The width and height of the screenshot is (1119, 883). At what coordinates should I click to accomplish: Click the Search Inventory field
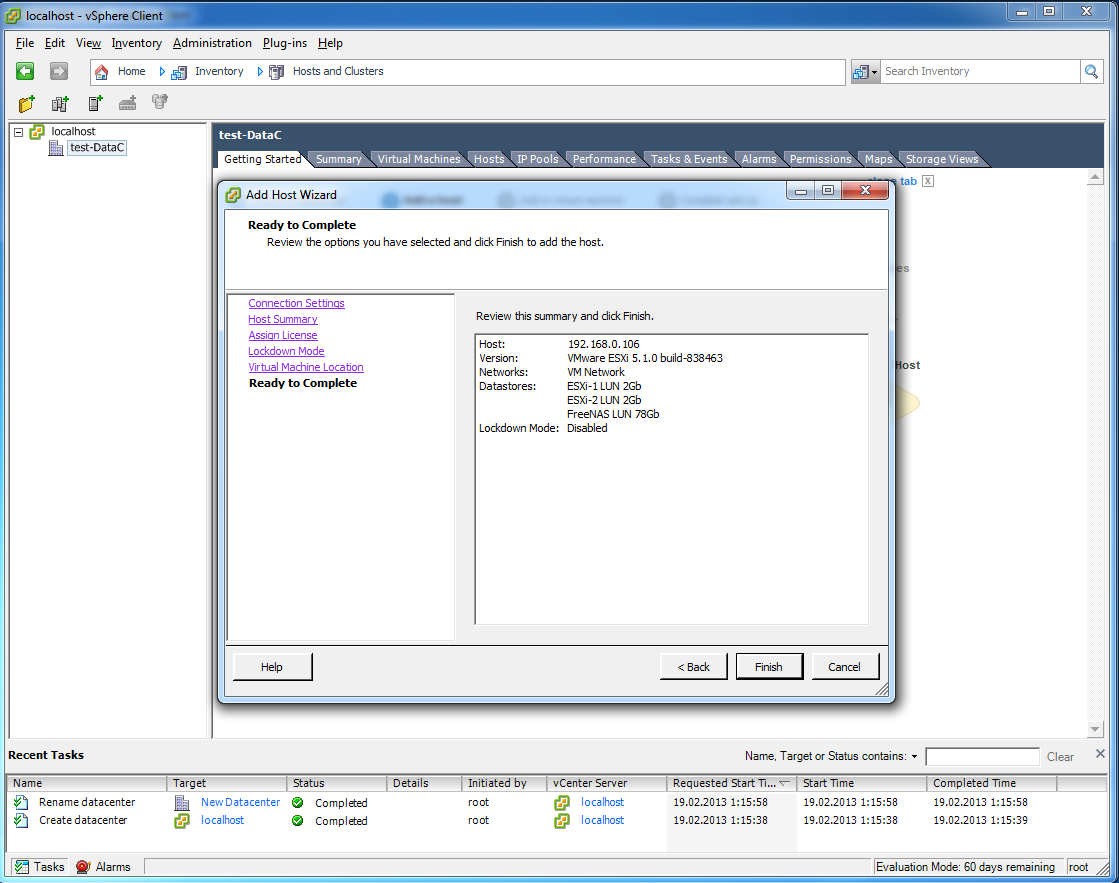coord(981,71)
